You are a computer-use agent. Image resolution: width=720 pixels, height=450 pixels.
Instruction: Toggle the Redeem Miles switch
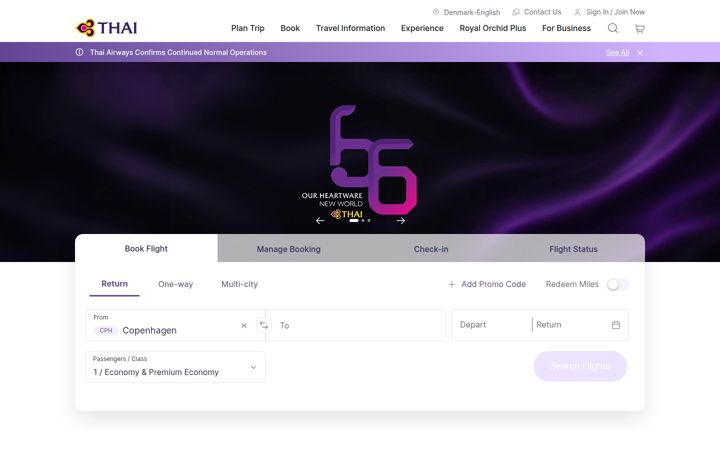[x=618, y=285]
